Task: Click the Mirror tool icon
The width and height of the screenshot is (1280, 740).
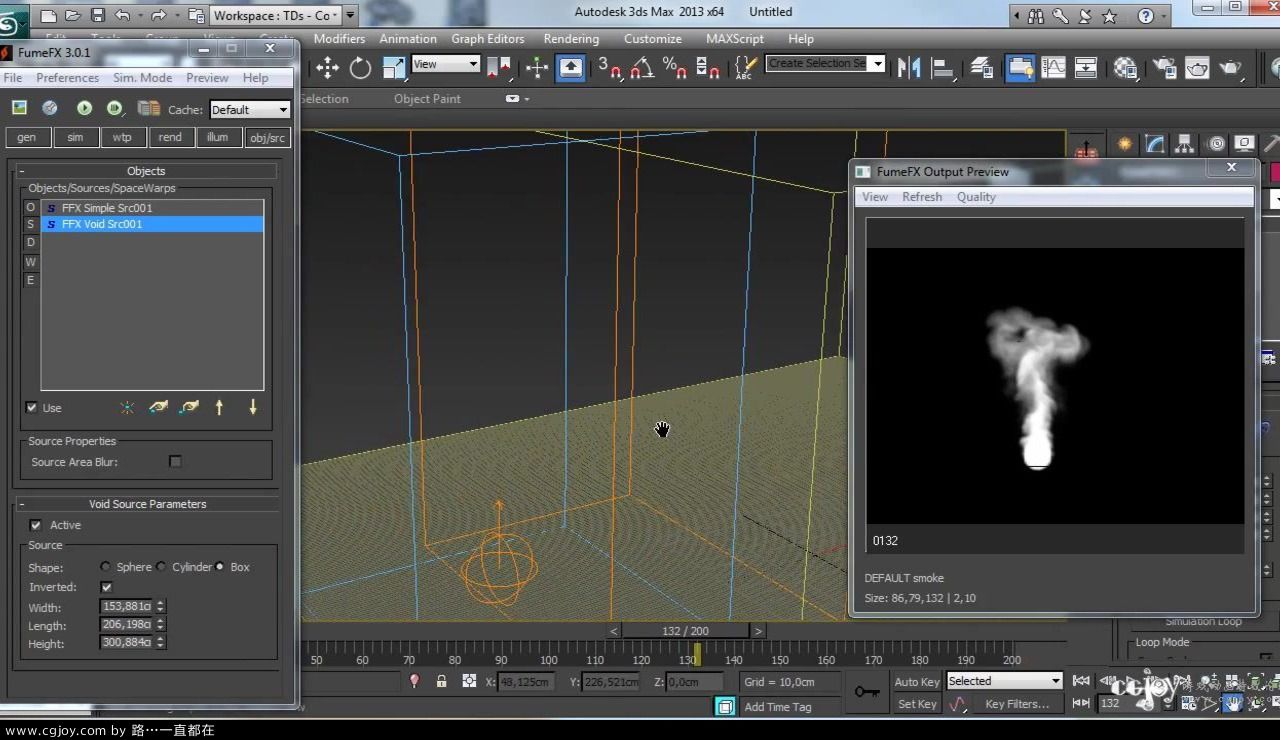Action: pyautogui.click(x=909, y=68)
